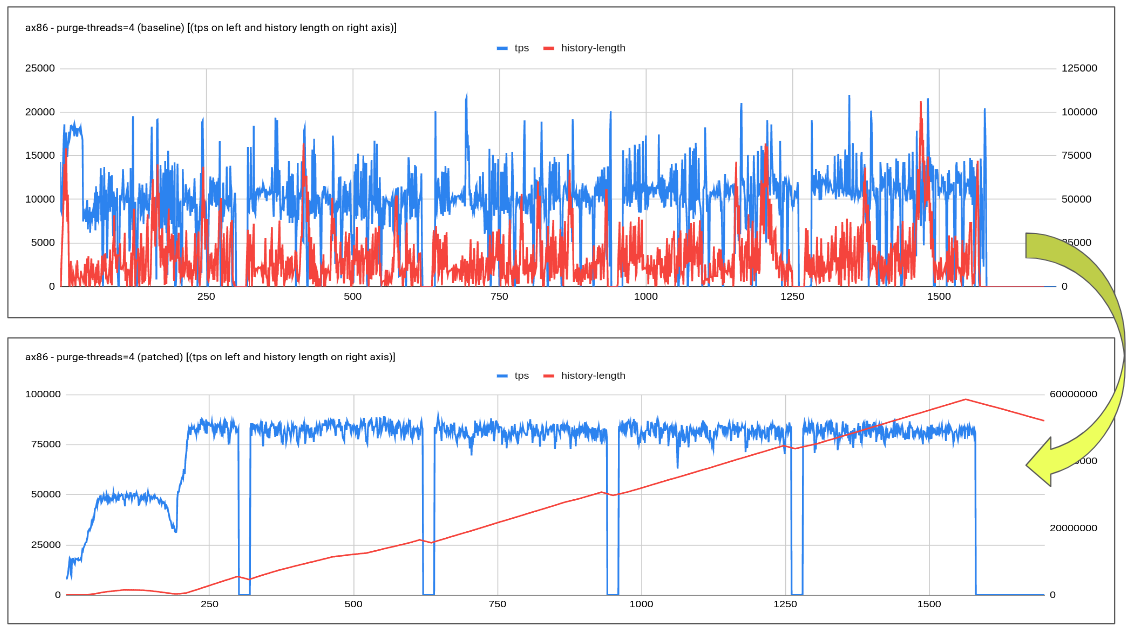Click the blue tps legend swatch in patched chart

[x=502, y=376]
